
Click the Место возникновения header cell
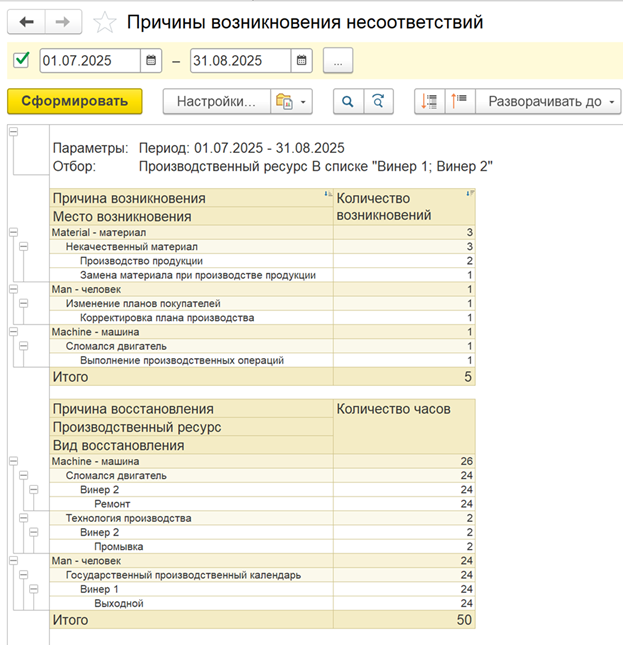tap(191, 216)
